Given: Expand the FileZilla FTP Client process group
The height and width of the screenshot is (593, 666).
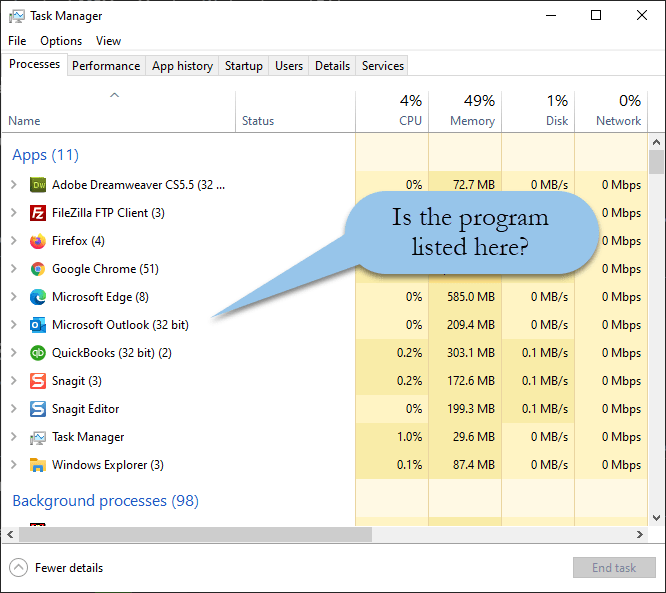Looking at the screenshot, I should (14, 213).
